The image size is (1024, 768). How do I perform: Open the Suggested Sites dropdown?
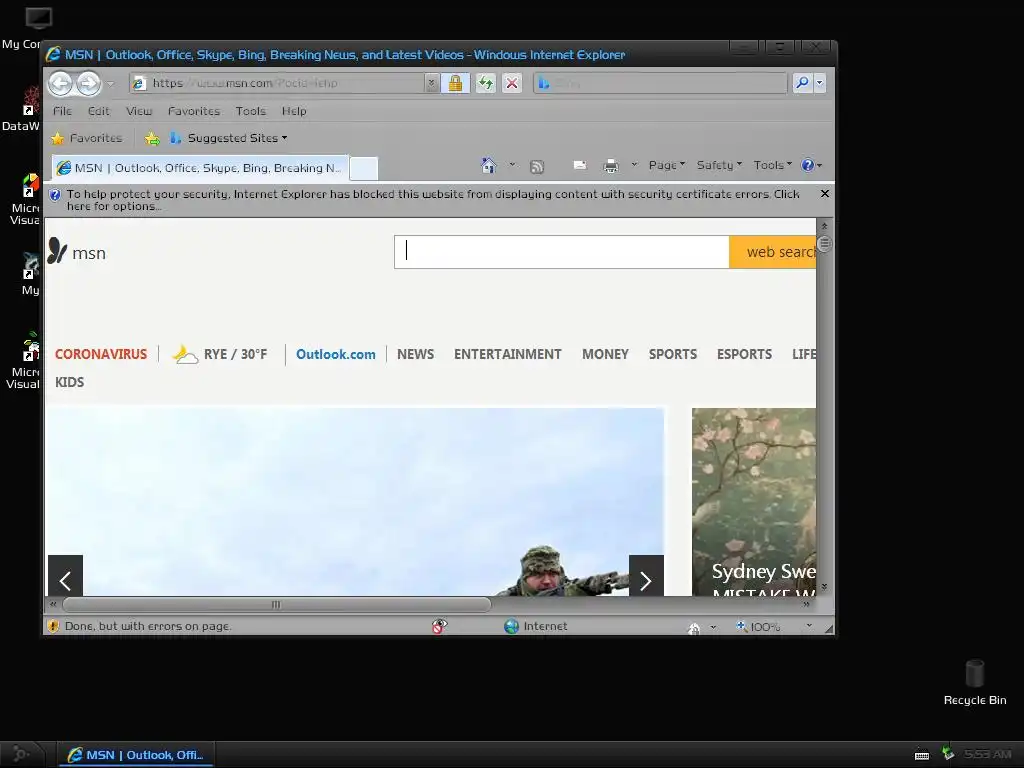229,138
